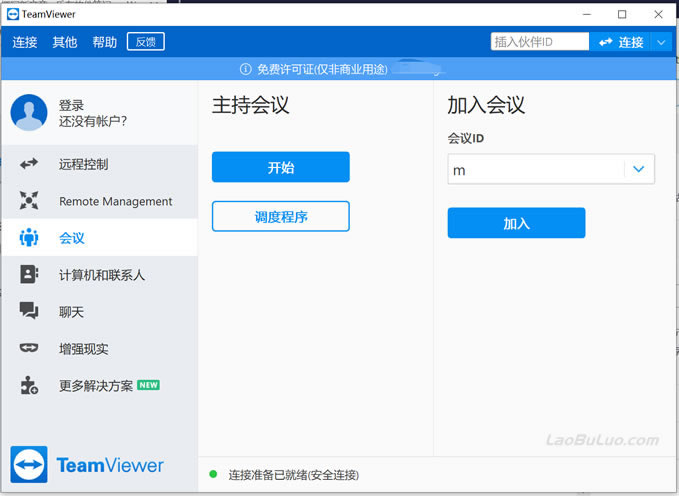Expand the connect button dropdown arrow
This screenshot has width=679, height=496.
coord(661,42)
